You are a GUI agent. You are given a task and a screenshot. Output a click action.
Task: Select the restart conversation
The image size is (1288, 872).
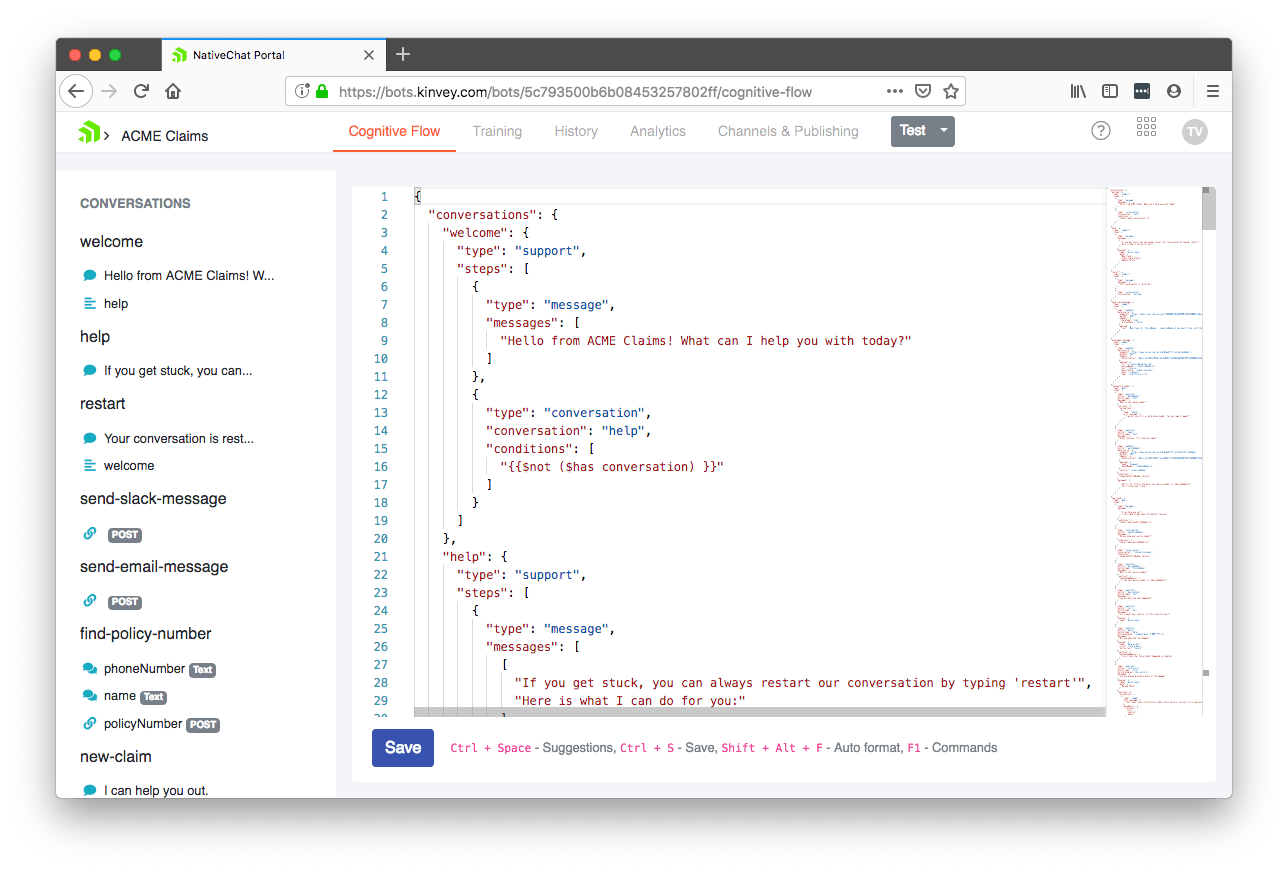[103, 404]
